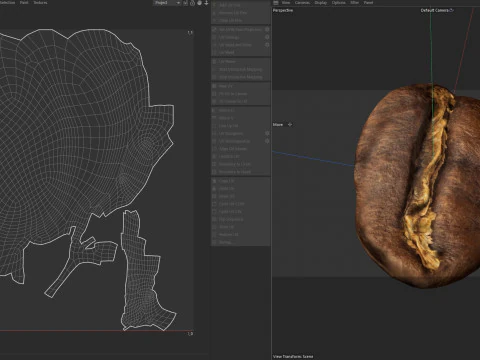Open the viewport Options menu
This screenshot has height=360, width=480.
[338, 3]
